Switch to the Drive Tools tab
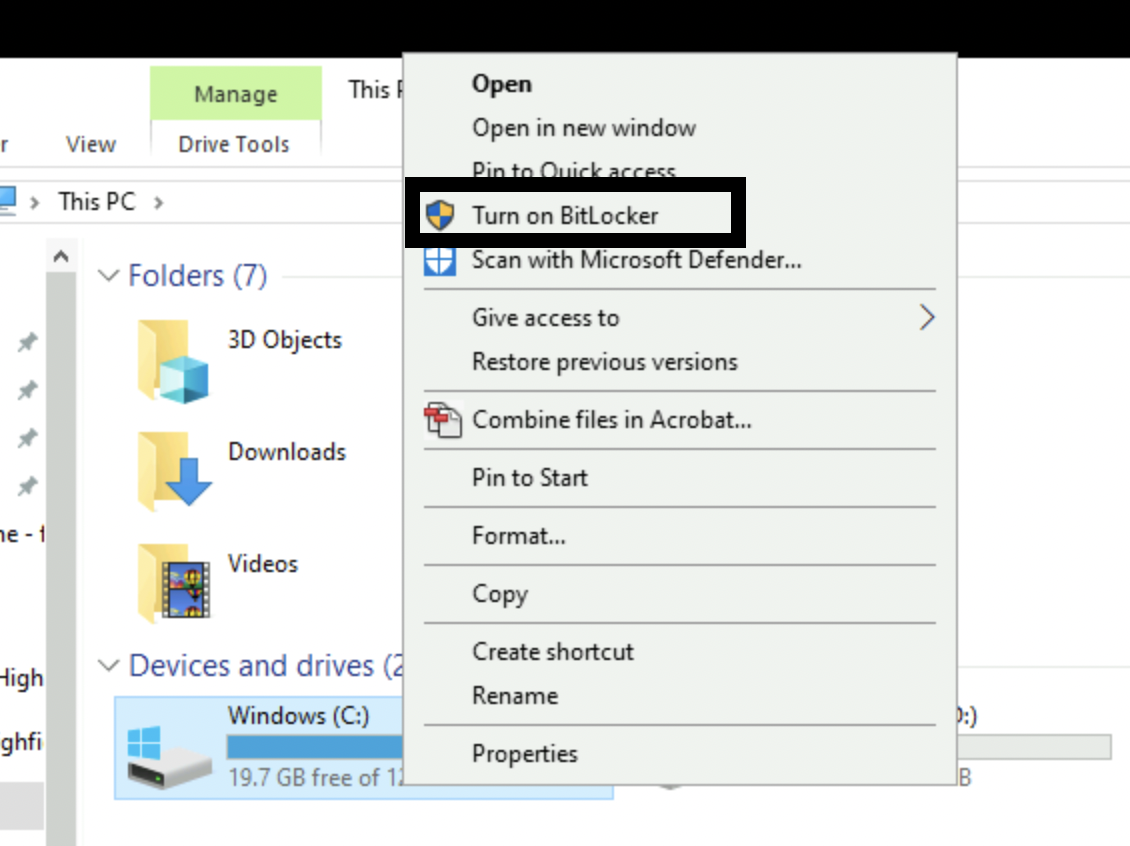The image size is (1130, 846). (x=235, y=143)
